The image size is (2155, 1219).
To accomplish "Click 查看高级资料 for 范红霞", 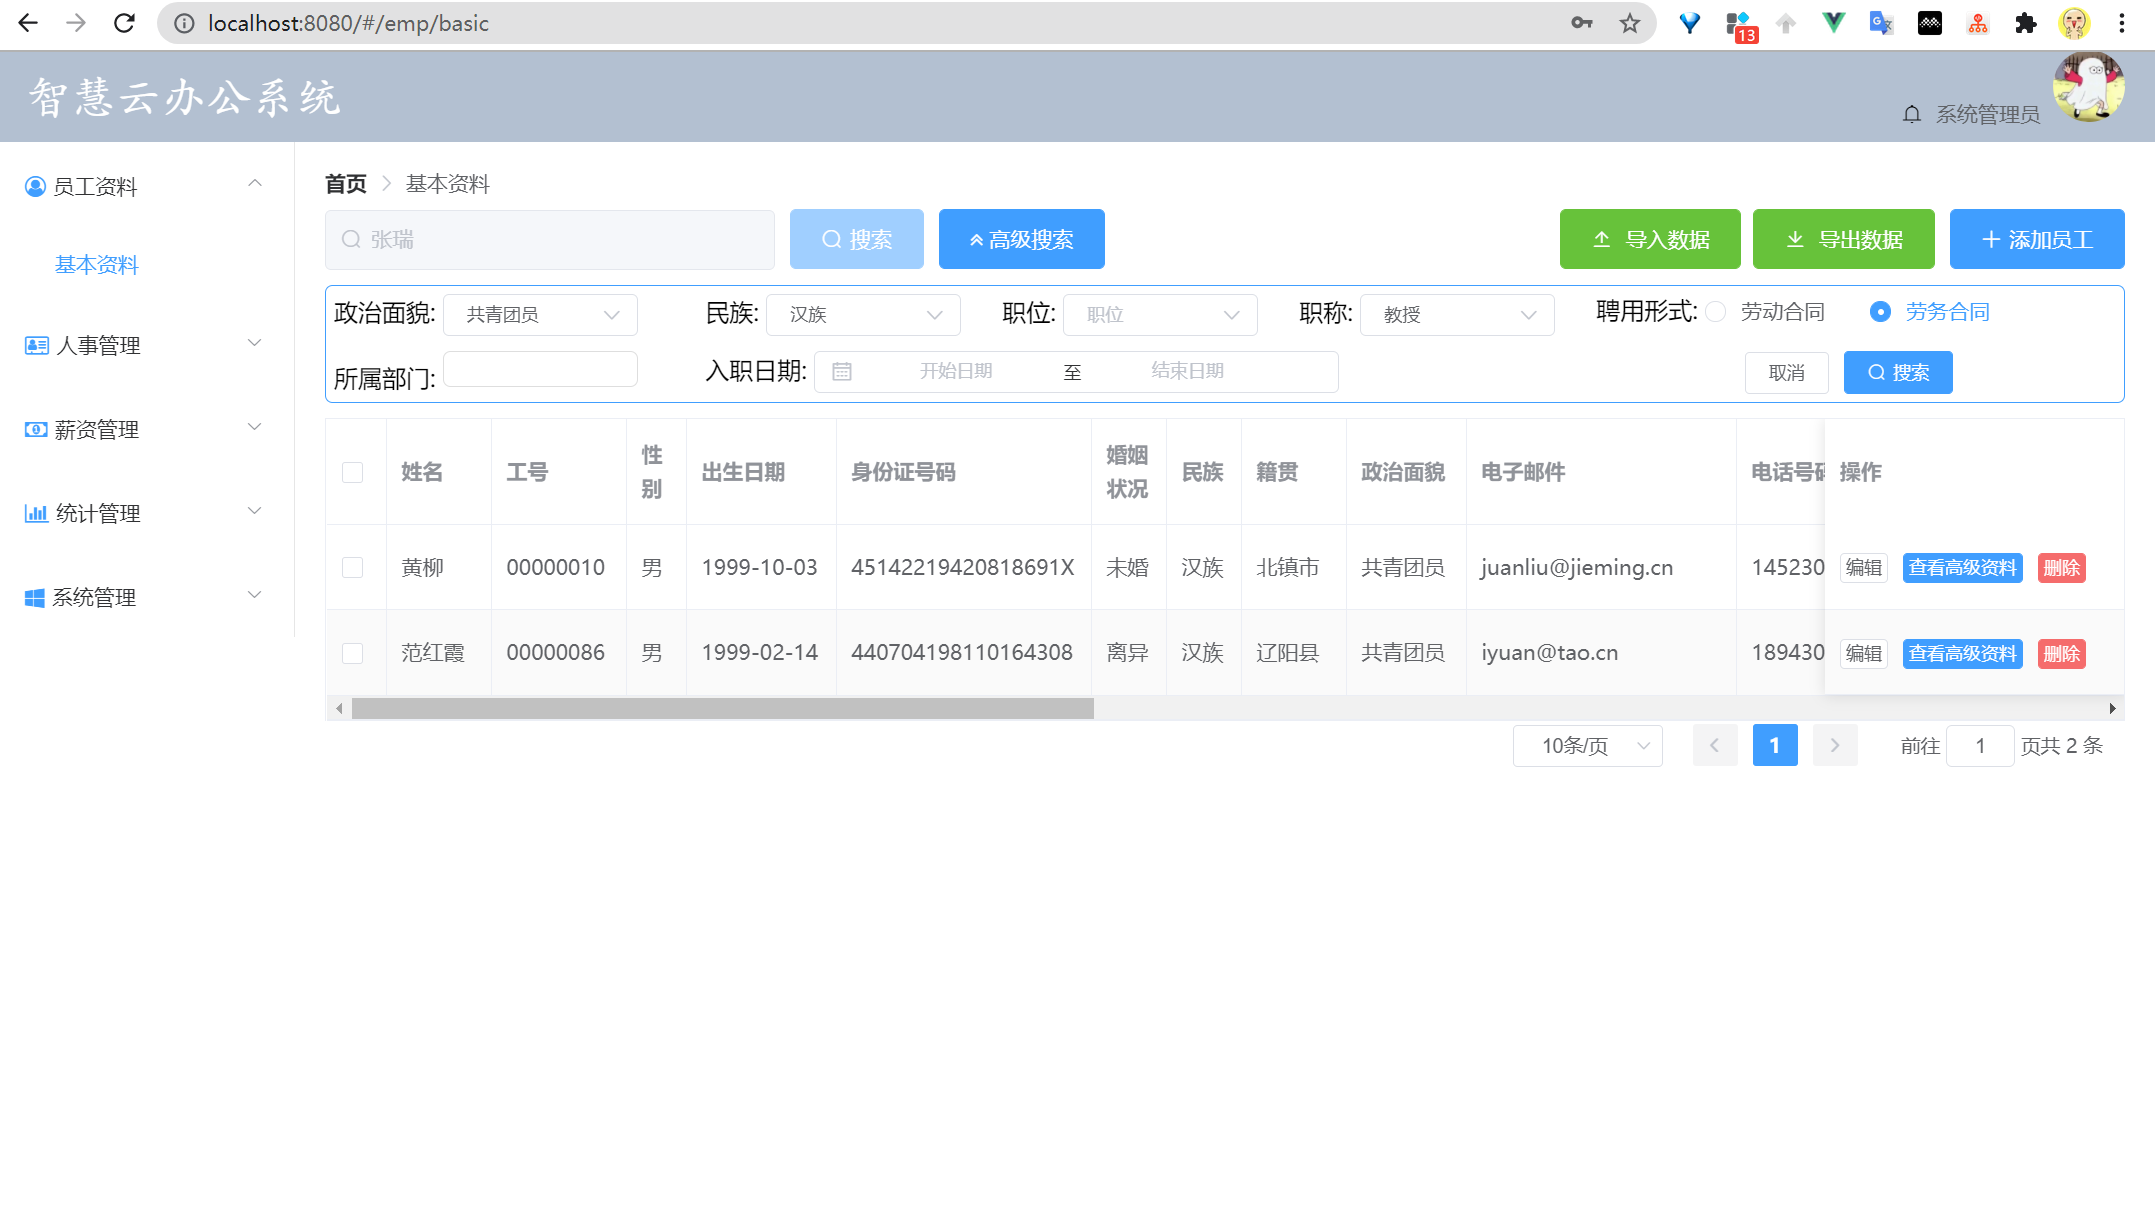I will click(1962, 654).
